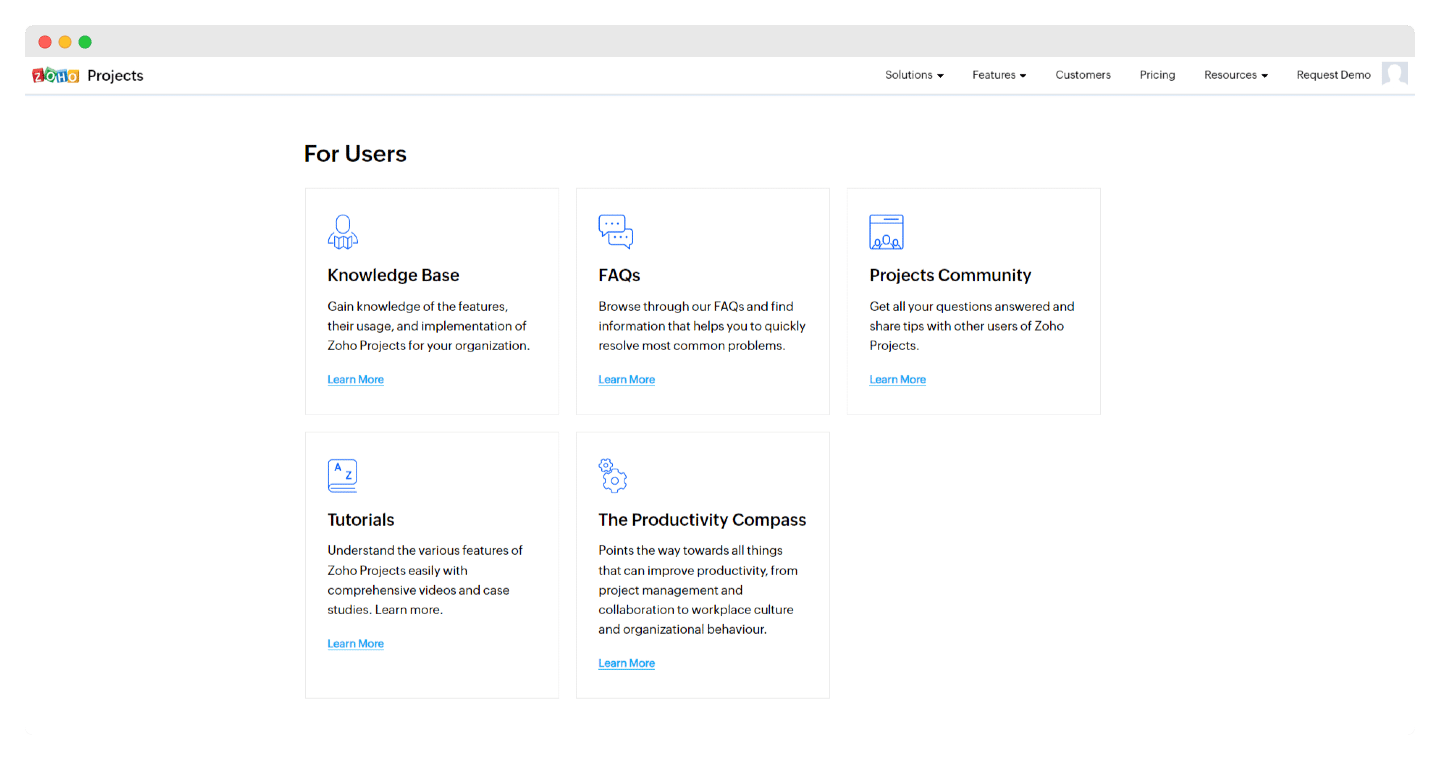
Task: Click Learn More under FAQs
Action: [627, 380]
